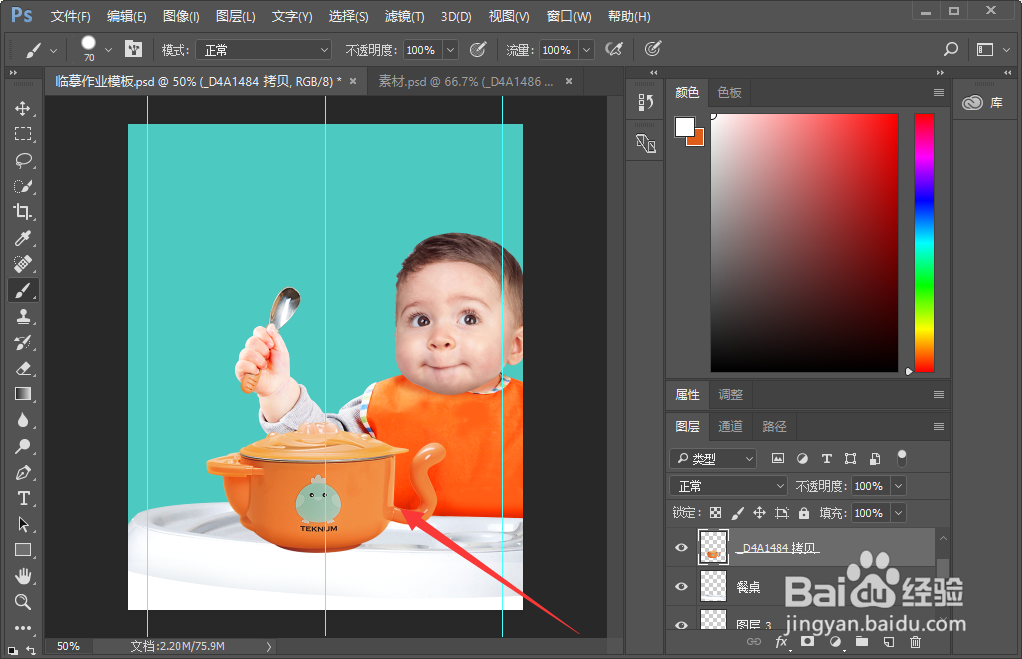Click the zoom level 50% field

(68, 646)
